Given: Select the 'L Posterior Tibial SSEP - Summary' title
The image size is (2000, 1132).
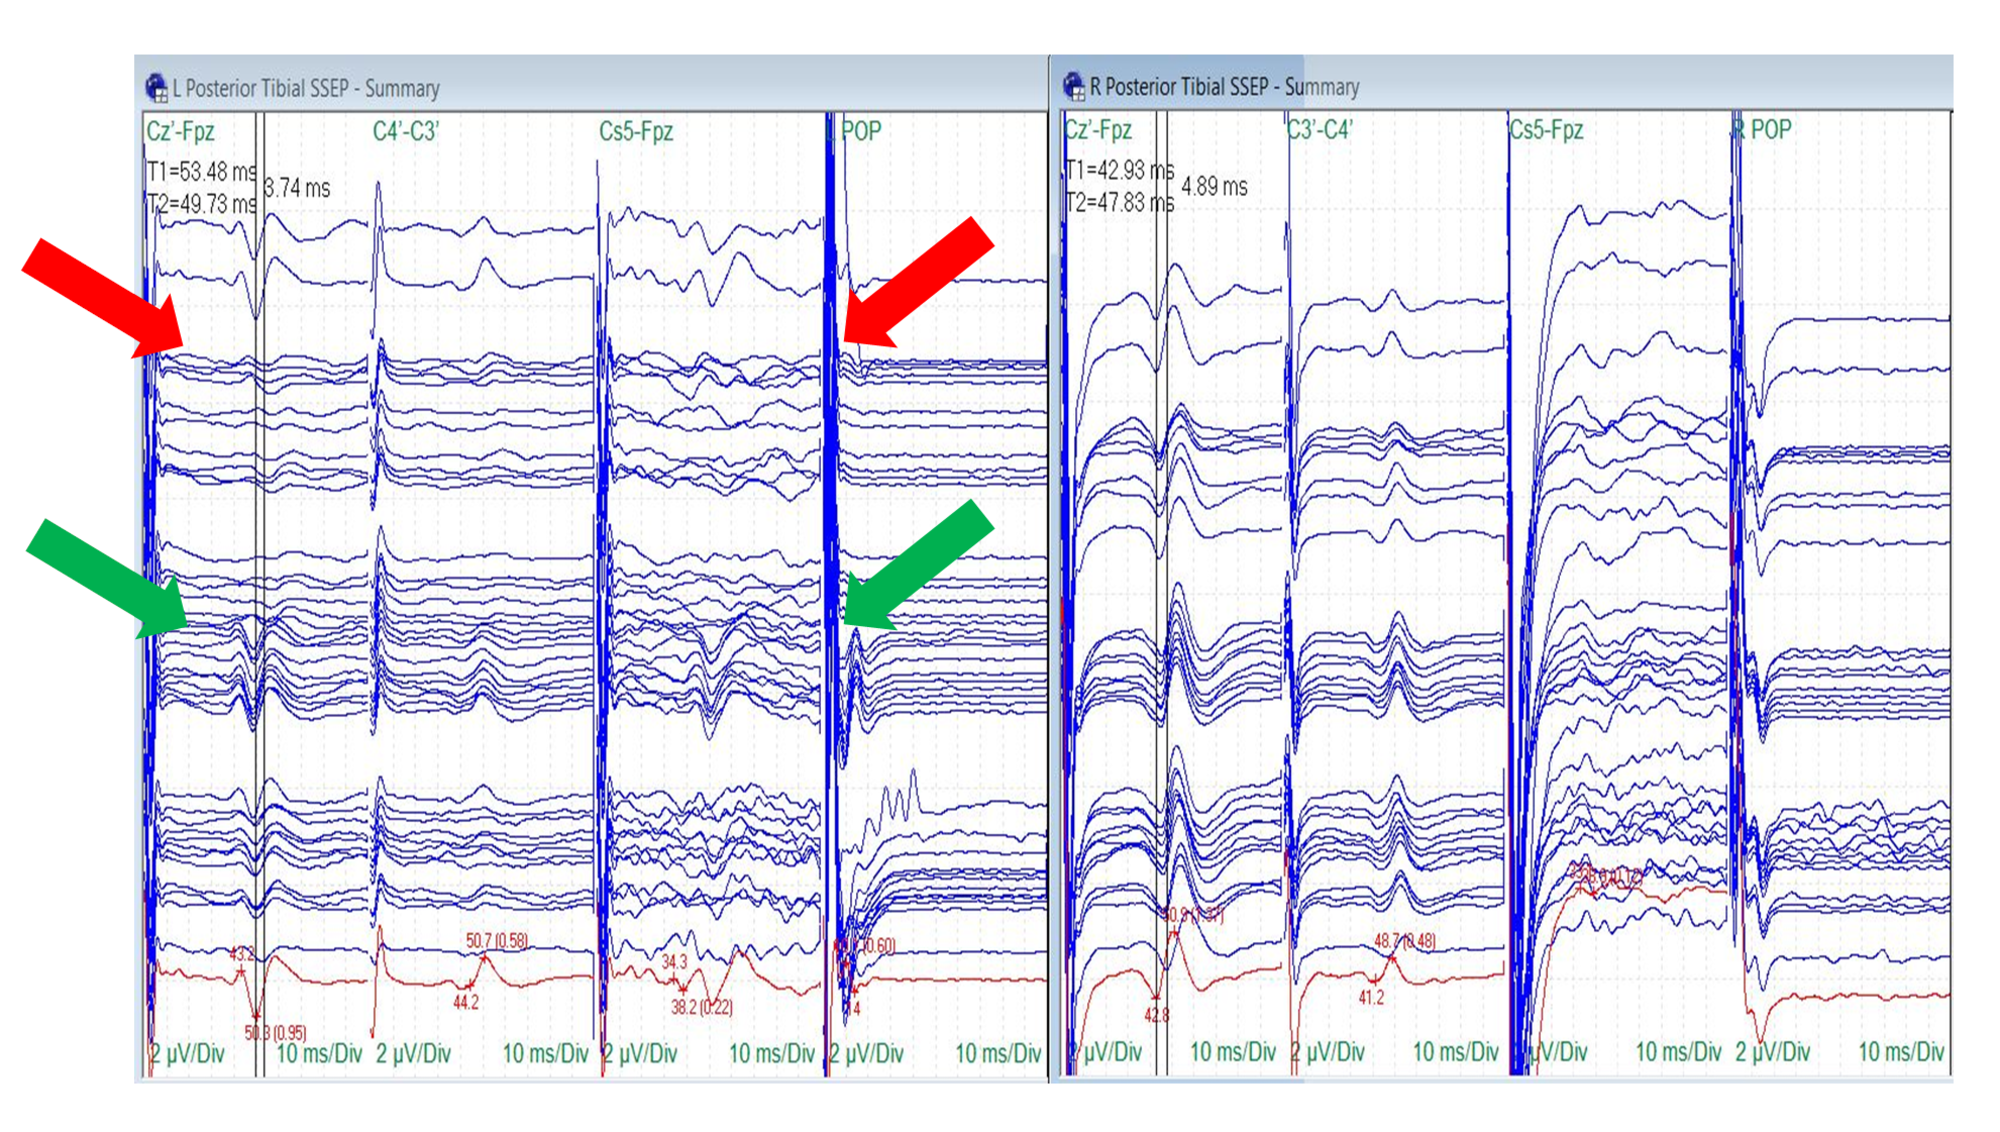Looking at the screenshot, I should click(x=306, y=89).
